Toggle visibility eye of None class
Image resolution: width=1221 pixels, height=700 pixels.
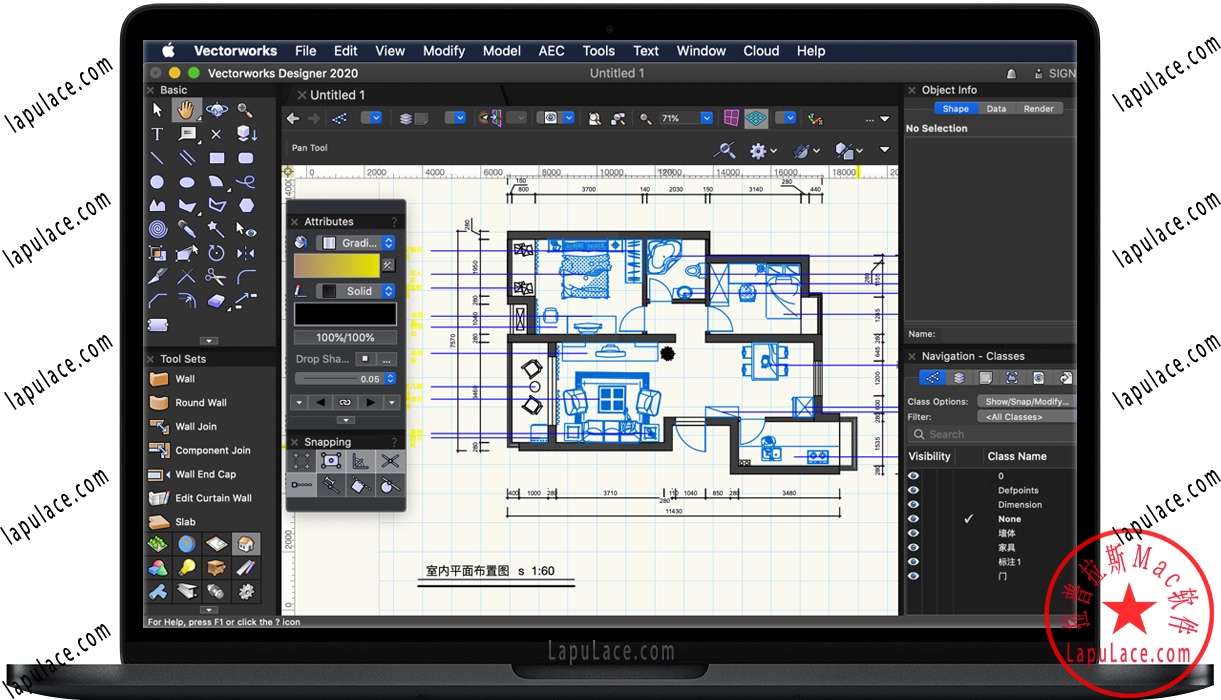tap(913, 519)
